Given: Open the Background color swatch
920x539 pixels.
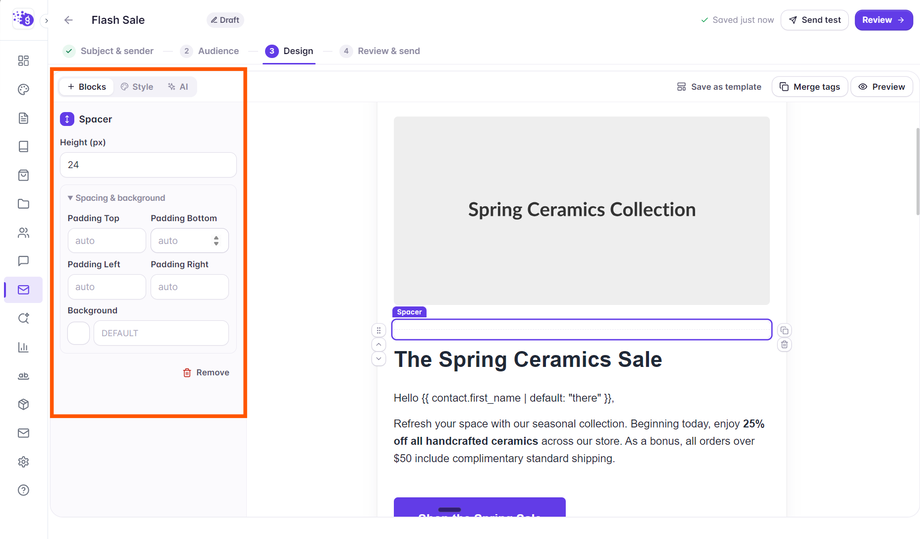Looking at the screenshot, I should tap(79, 333).
